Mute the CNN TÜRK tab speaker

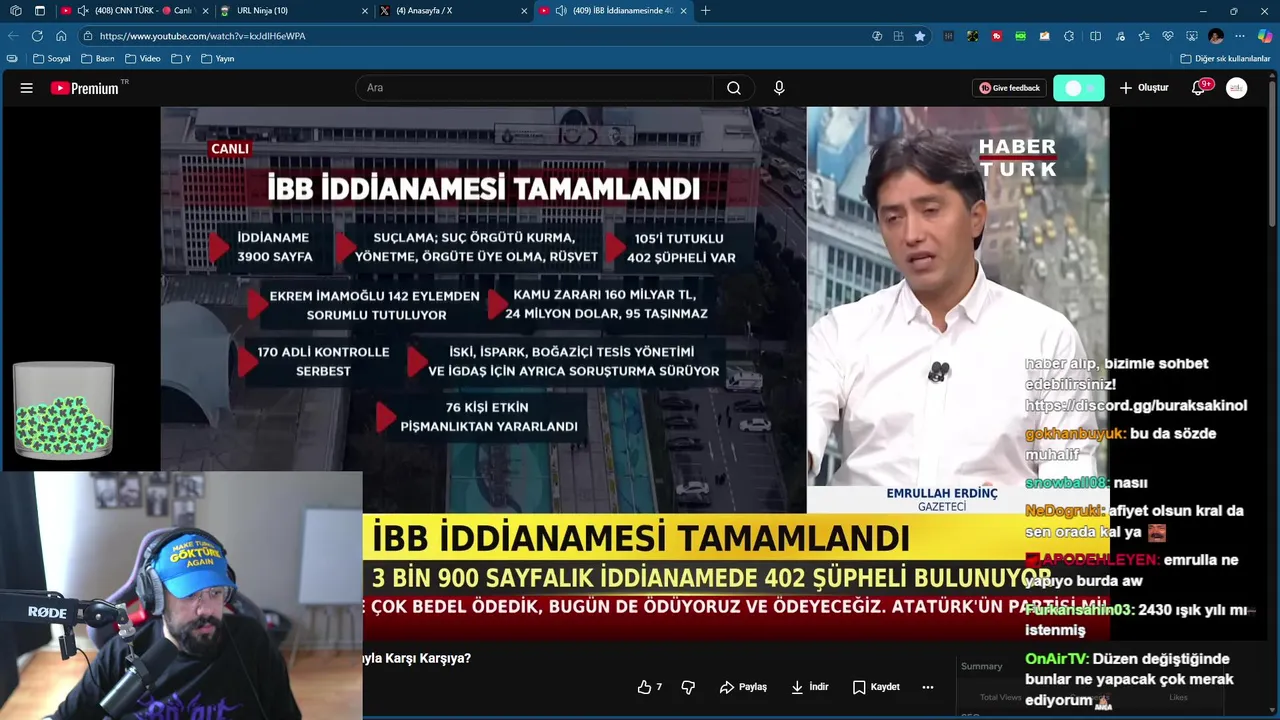[x=83, y=11]
